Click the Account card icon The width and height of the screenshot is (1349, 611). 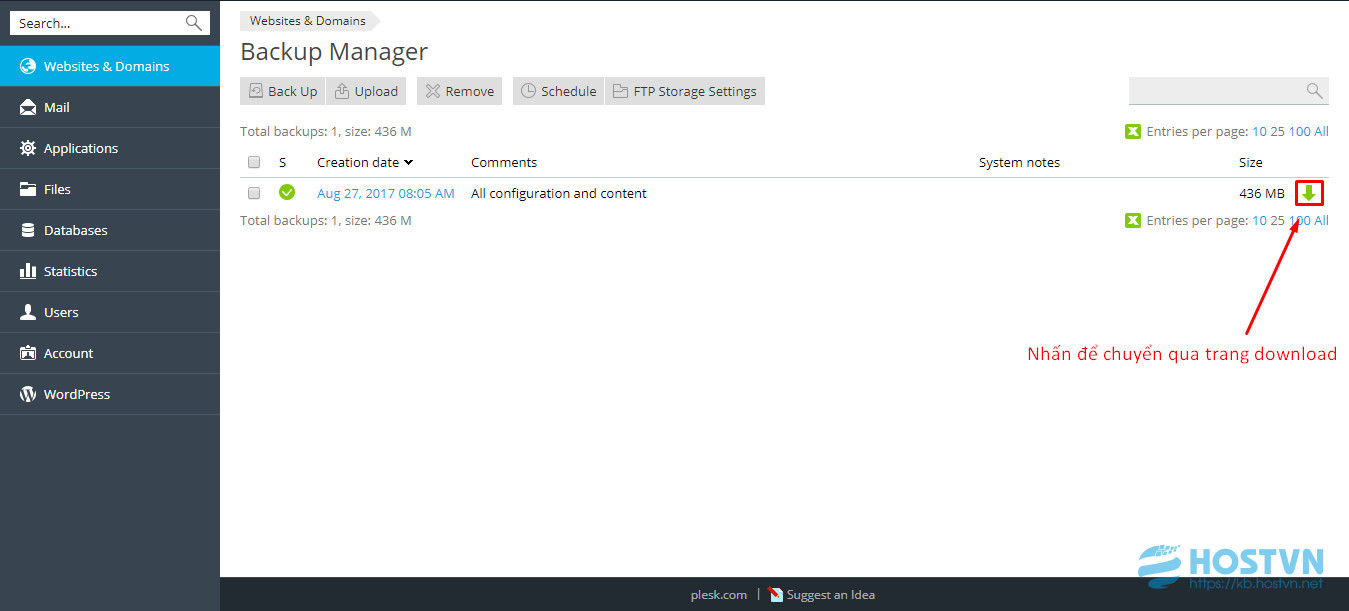[28, 353]
